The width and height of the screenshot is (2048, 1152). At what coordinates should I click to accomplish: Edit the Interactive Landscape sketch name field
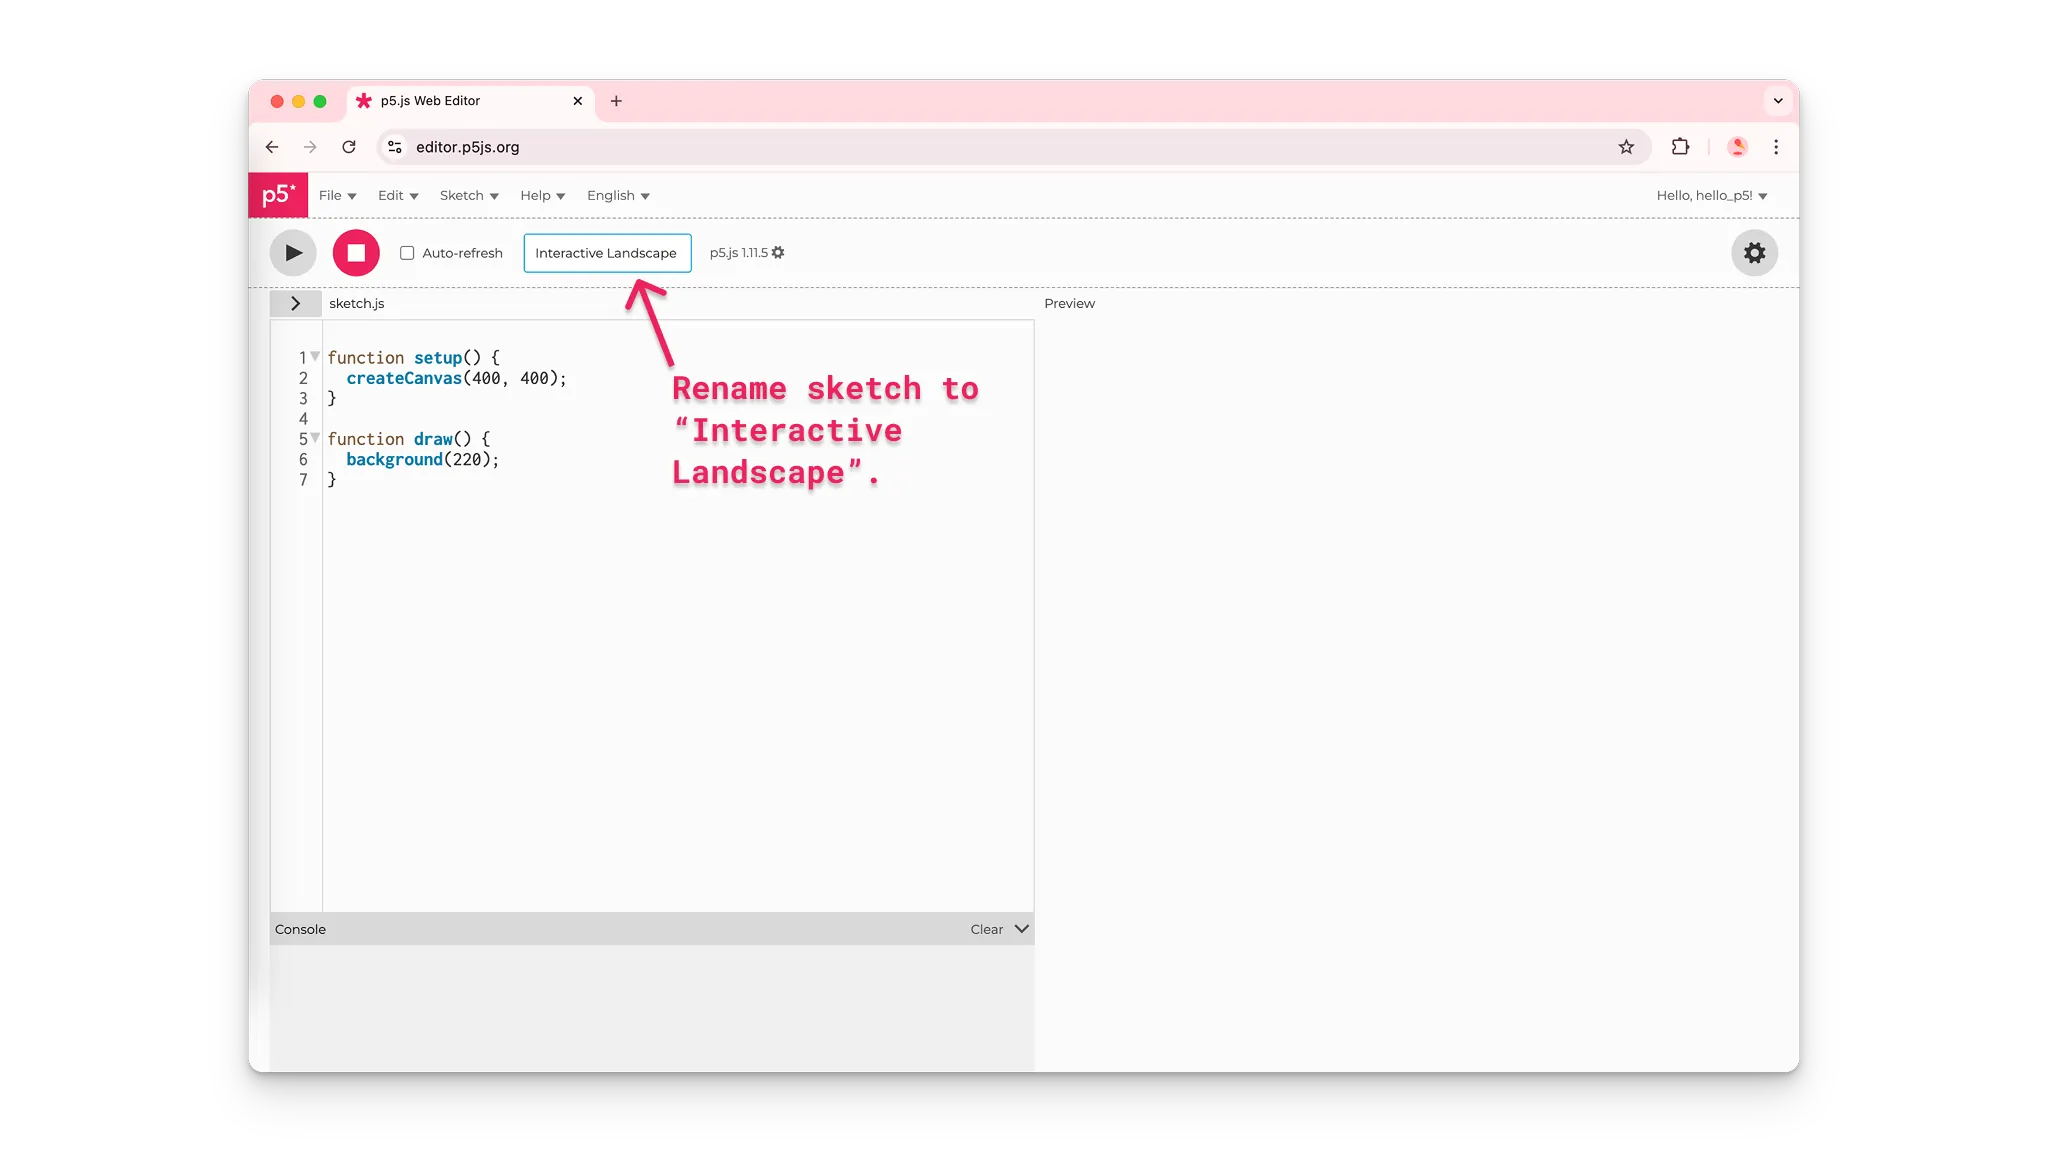click(x=607, y=252)
